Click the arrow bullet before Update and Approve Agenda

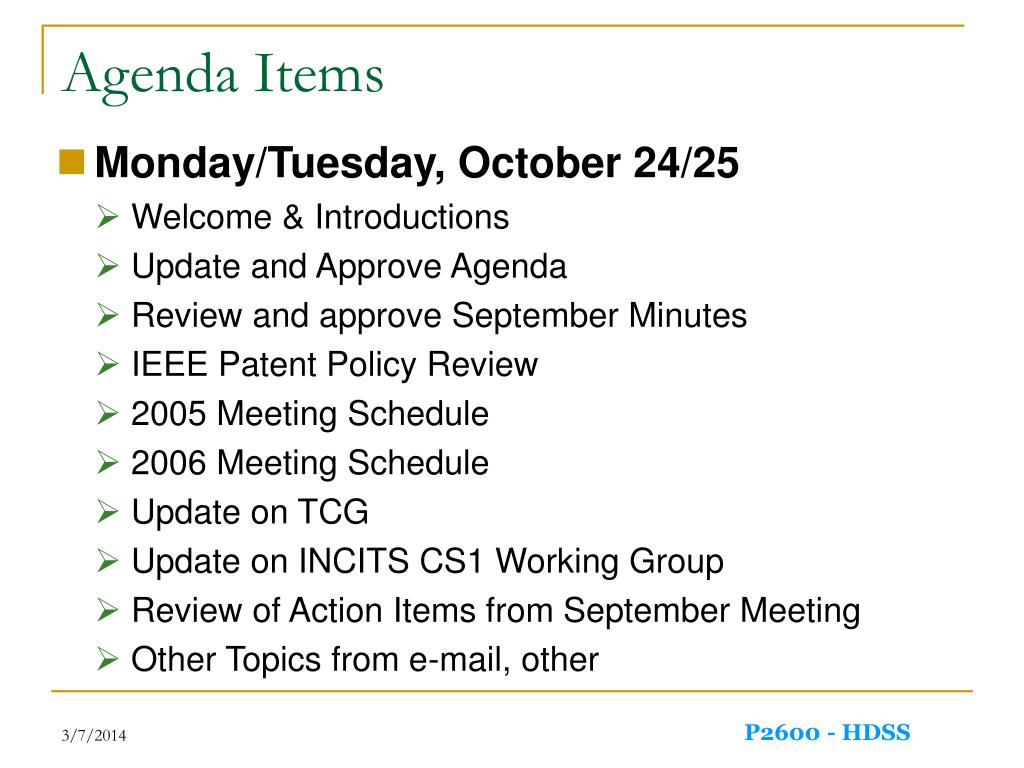(x=108, y=266)
